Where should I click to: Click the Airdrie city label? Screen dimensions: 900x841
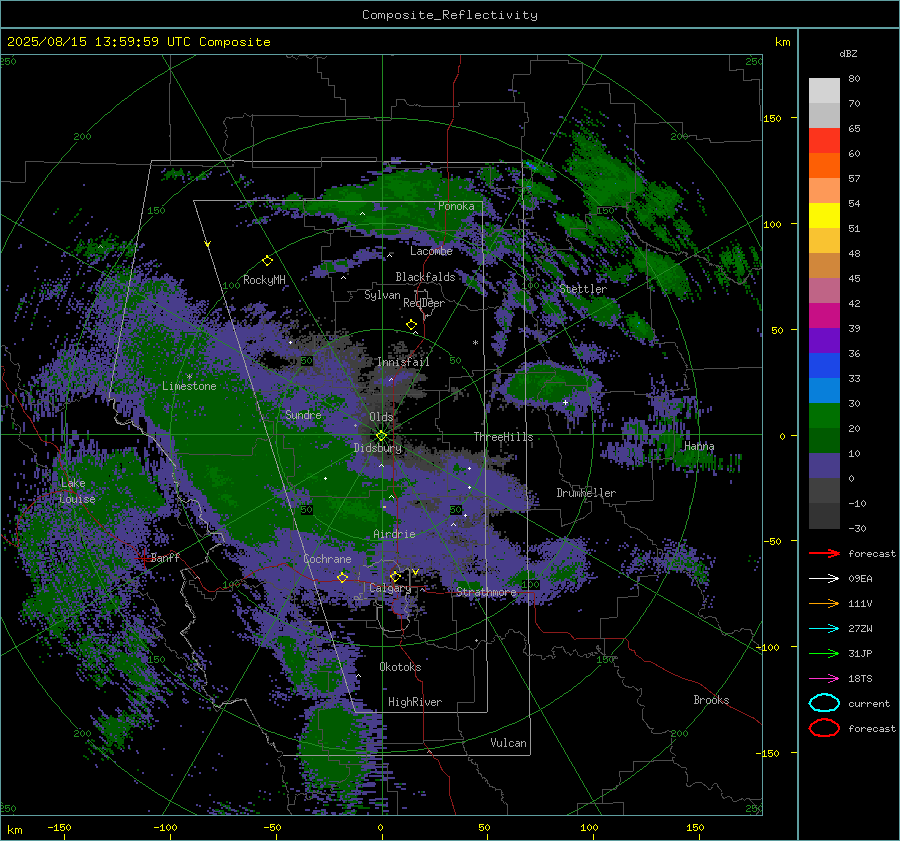pyautogui.click(x=394, y=534)
